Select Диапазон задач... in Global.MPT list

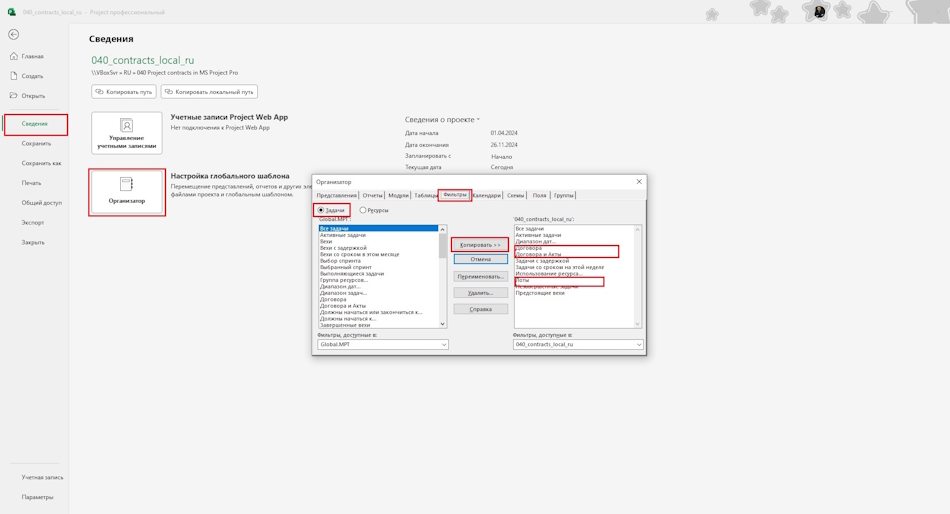tap(343, 293)
